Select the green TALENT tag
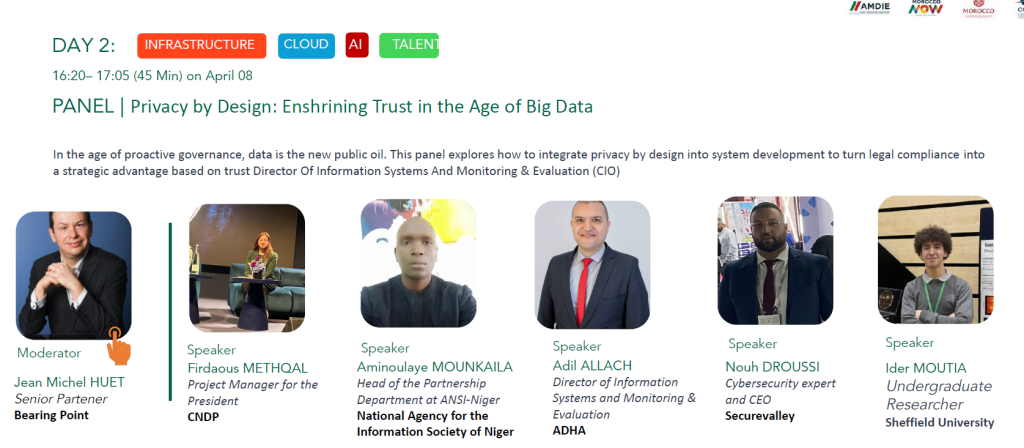 click(410, 45)
